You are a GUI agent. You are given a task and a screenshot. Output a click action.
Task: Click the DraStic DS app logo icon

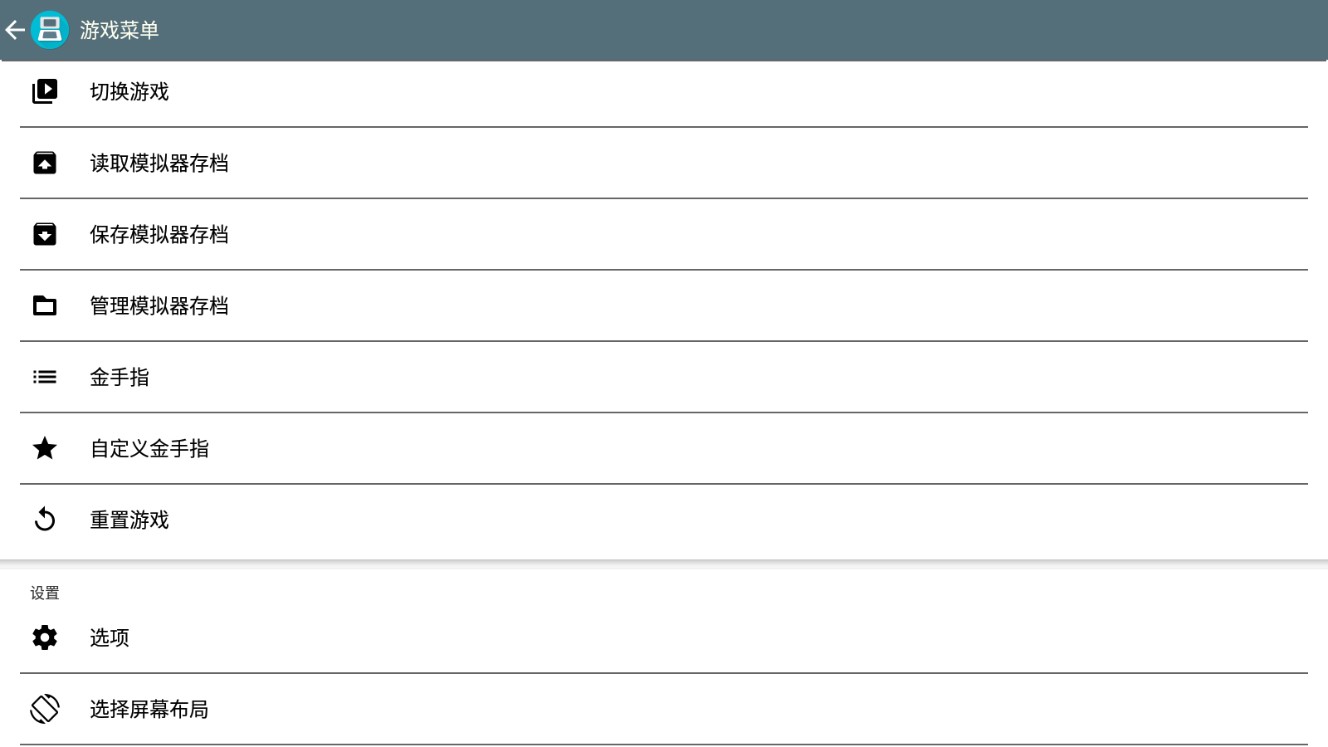[47, 30]
